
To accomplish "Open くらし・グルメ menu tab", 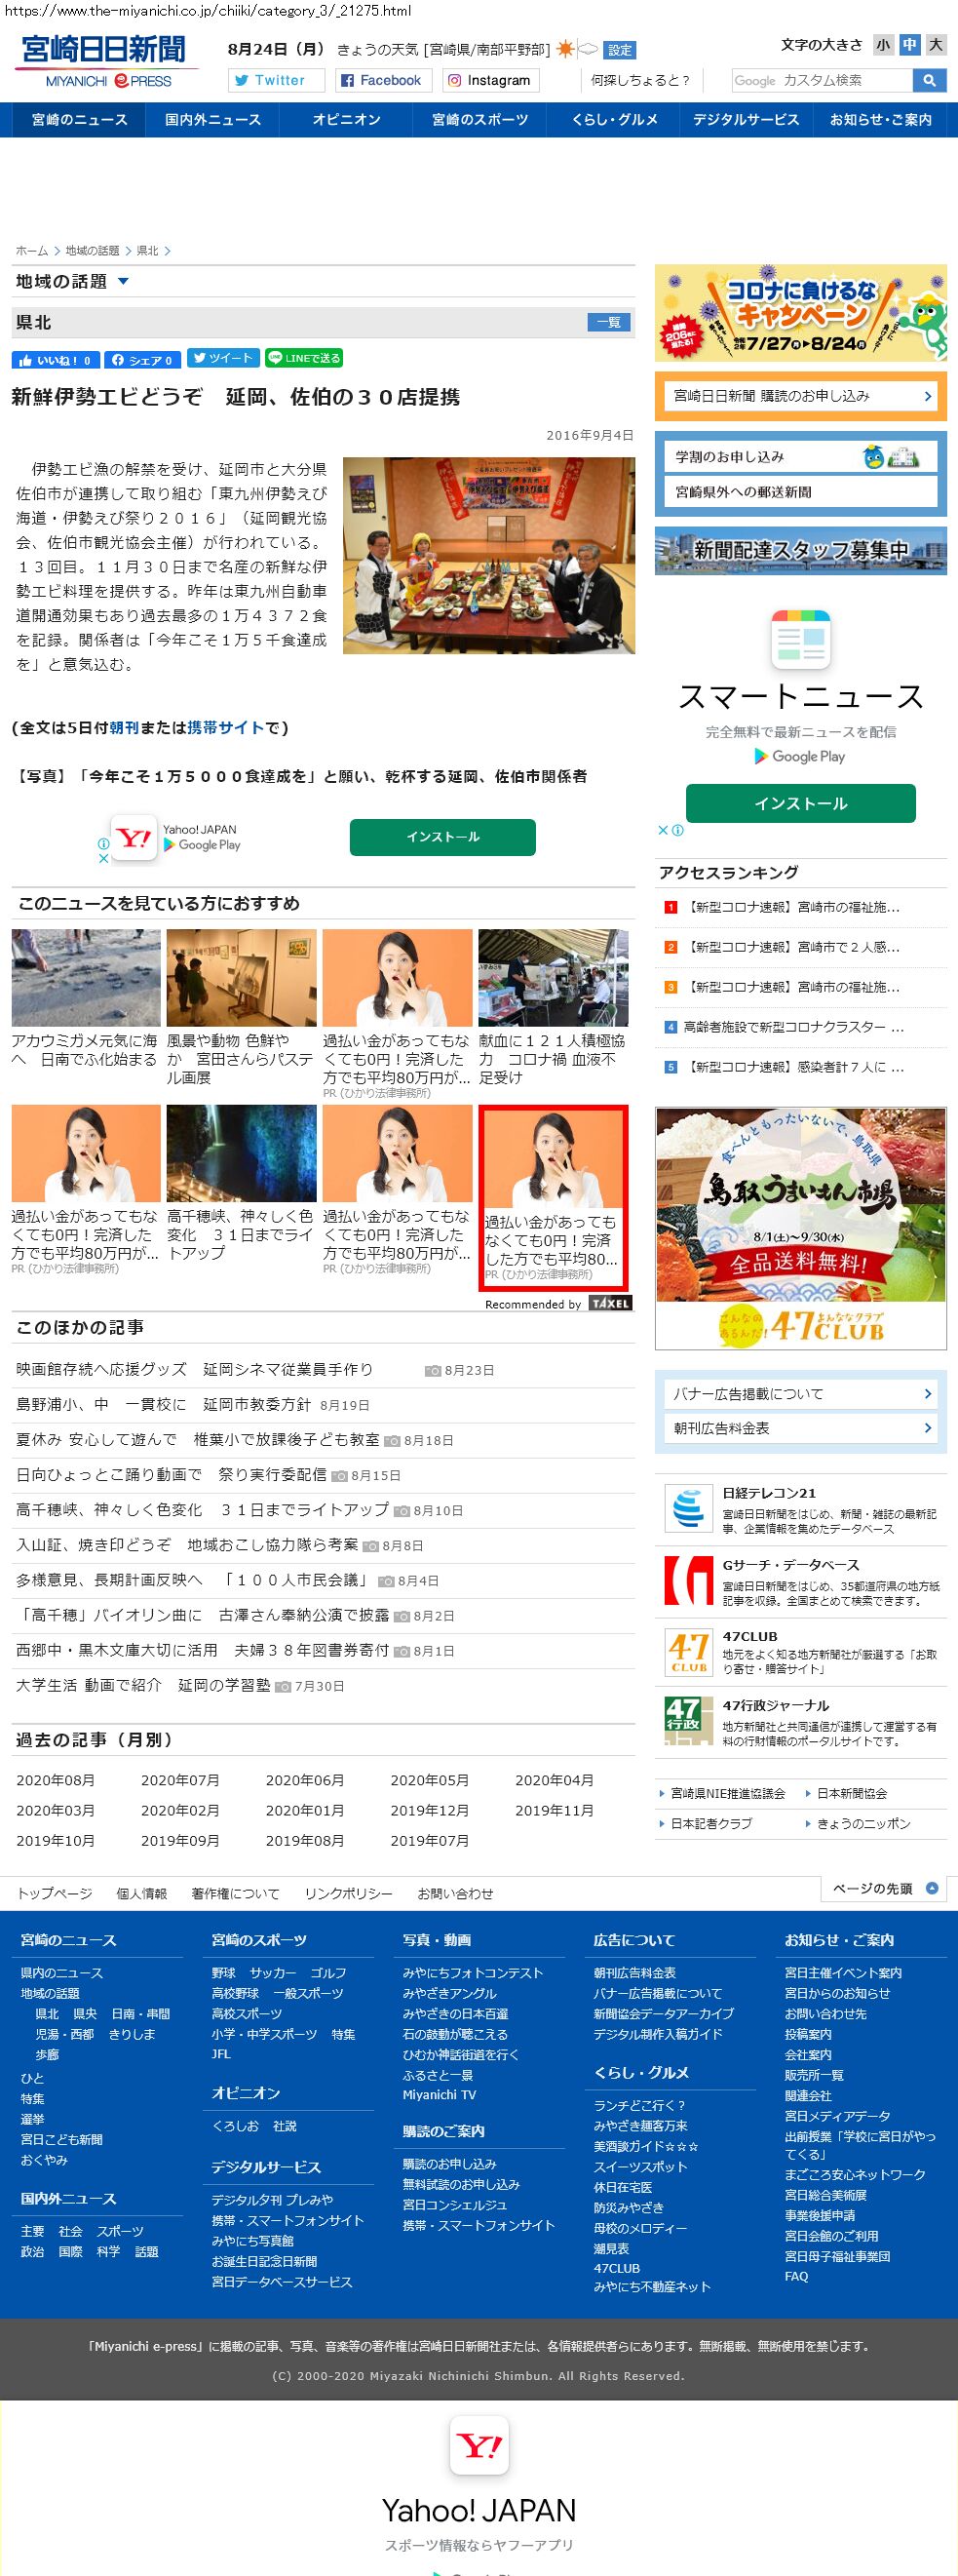I will click(614, 119).
